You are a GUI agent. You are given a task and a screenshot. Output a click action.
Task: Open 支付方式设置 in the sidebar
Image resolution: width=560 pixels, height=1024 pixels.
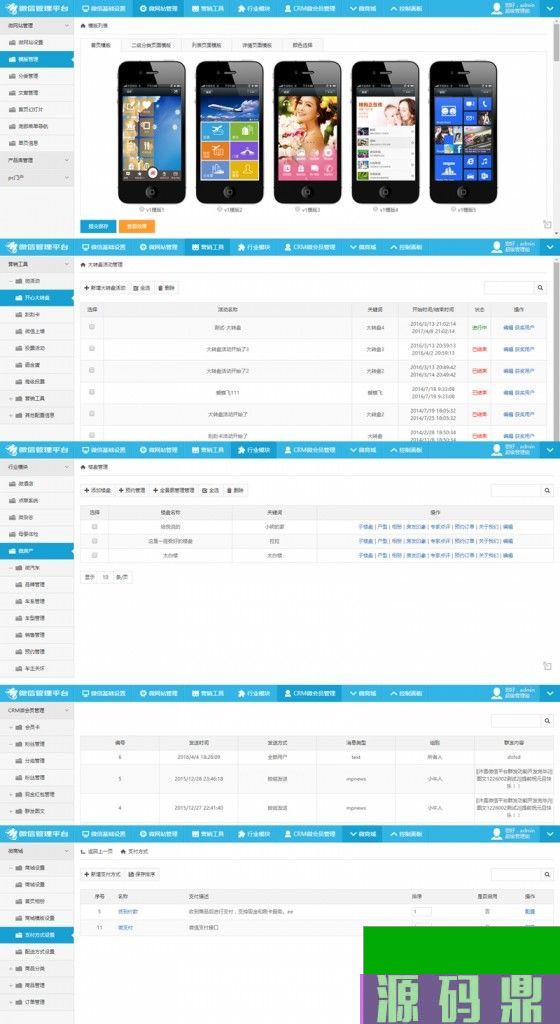coord(37,935)
